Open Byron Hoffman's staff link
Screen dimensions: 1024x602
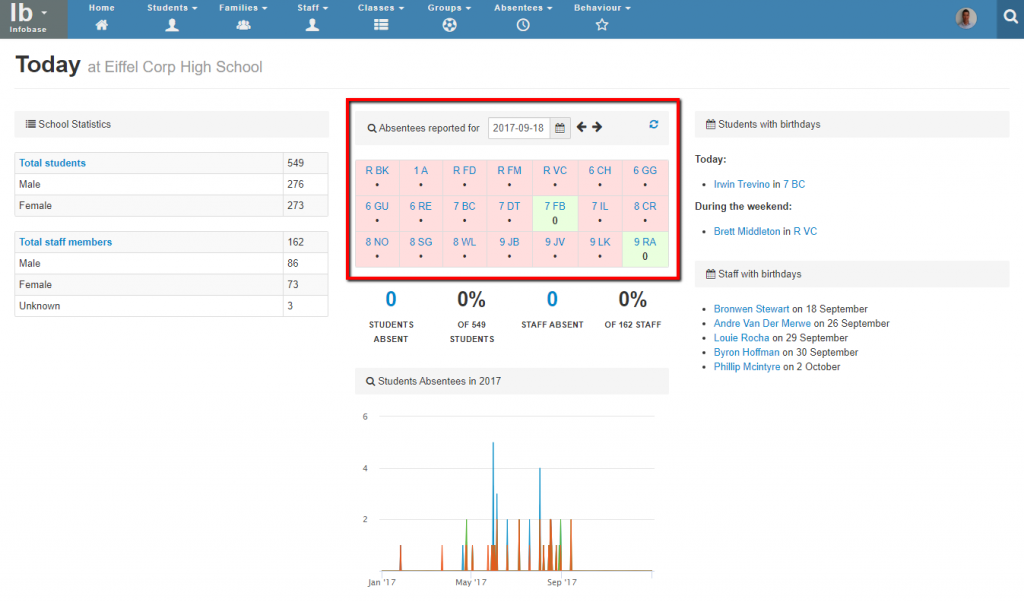point(746,352)
